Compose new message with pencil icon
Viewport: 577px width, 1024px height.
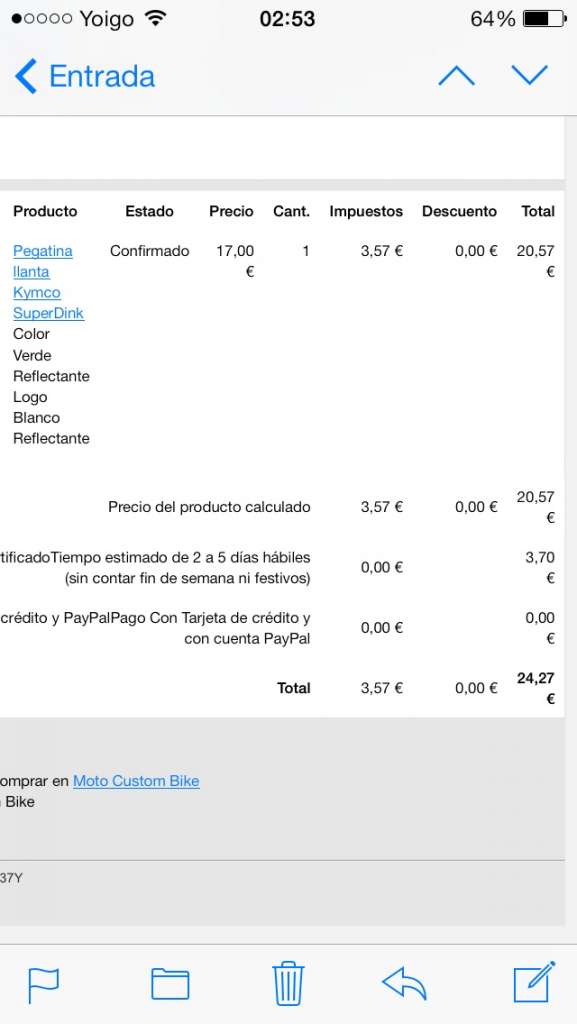tap(534, 982)
